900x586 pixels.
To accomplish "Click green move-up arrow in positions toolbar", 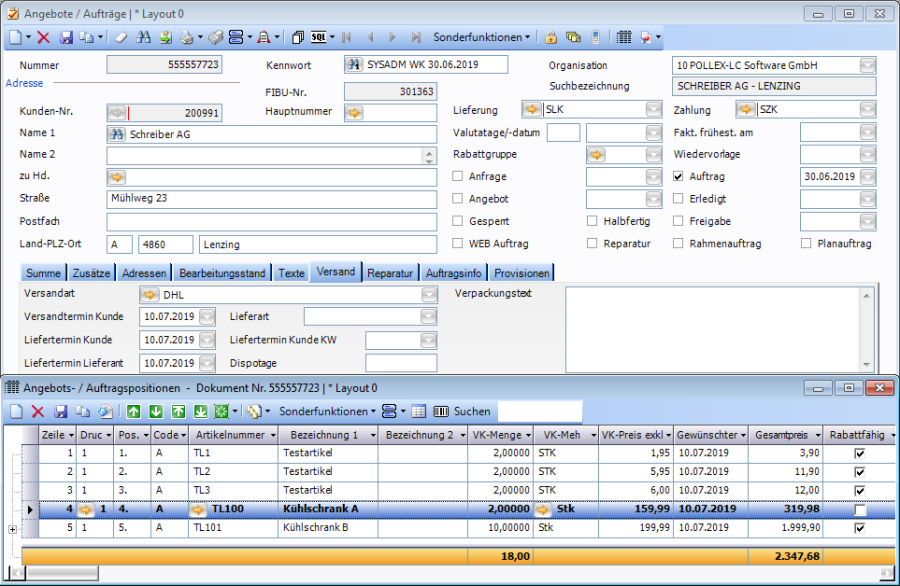I will point(134,411).
